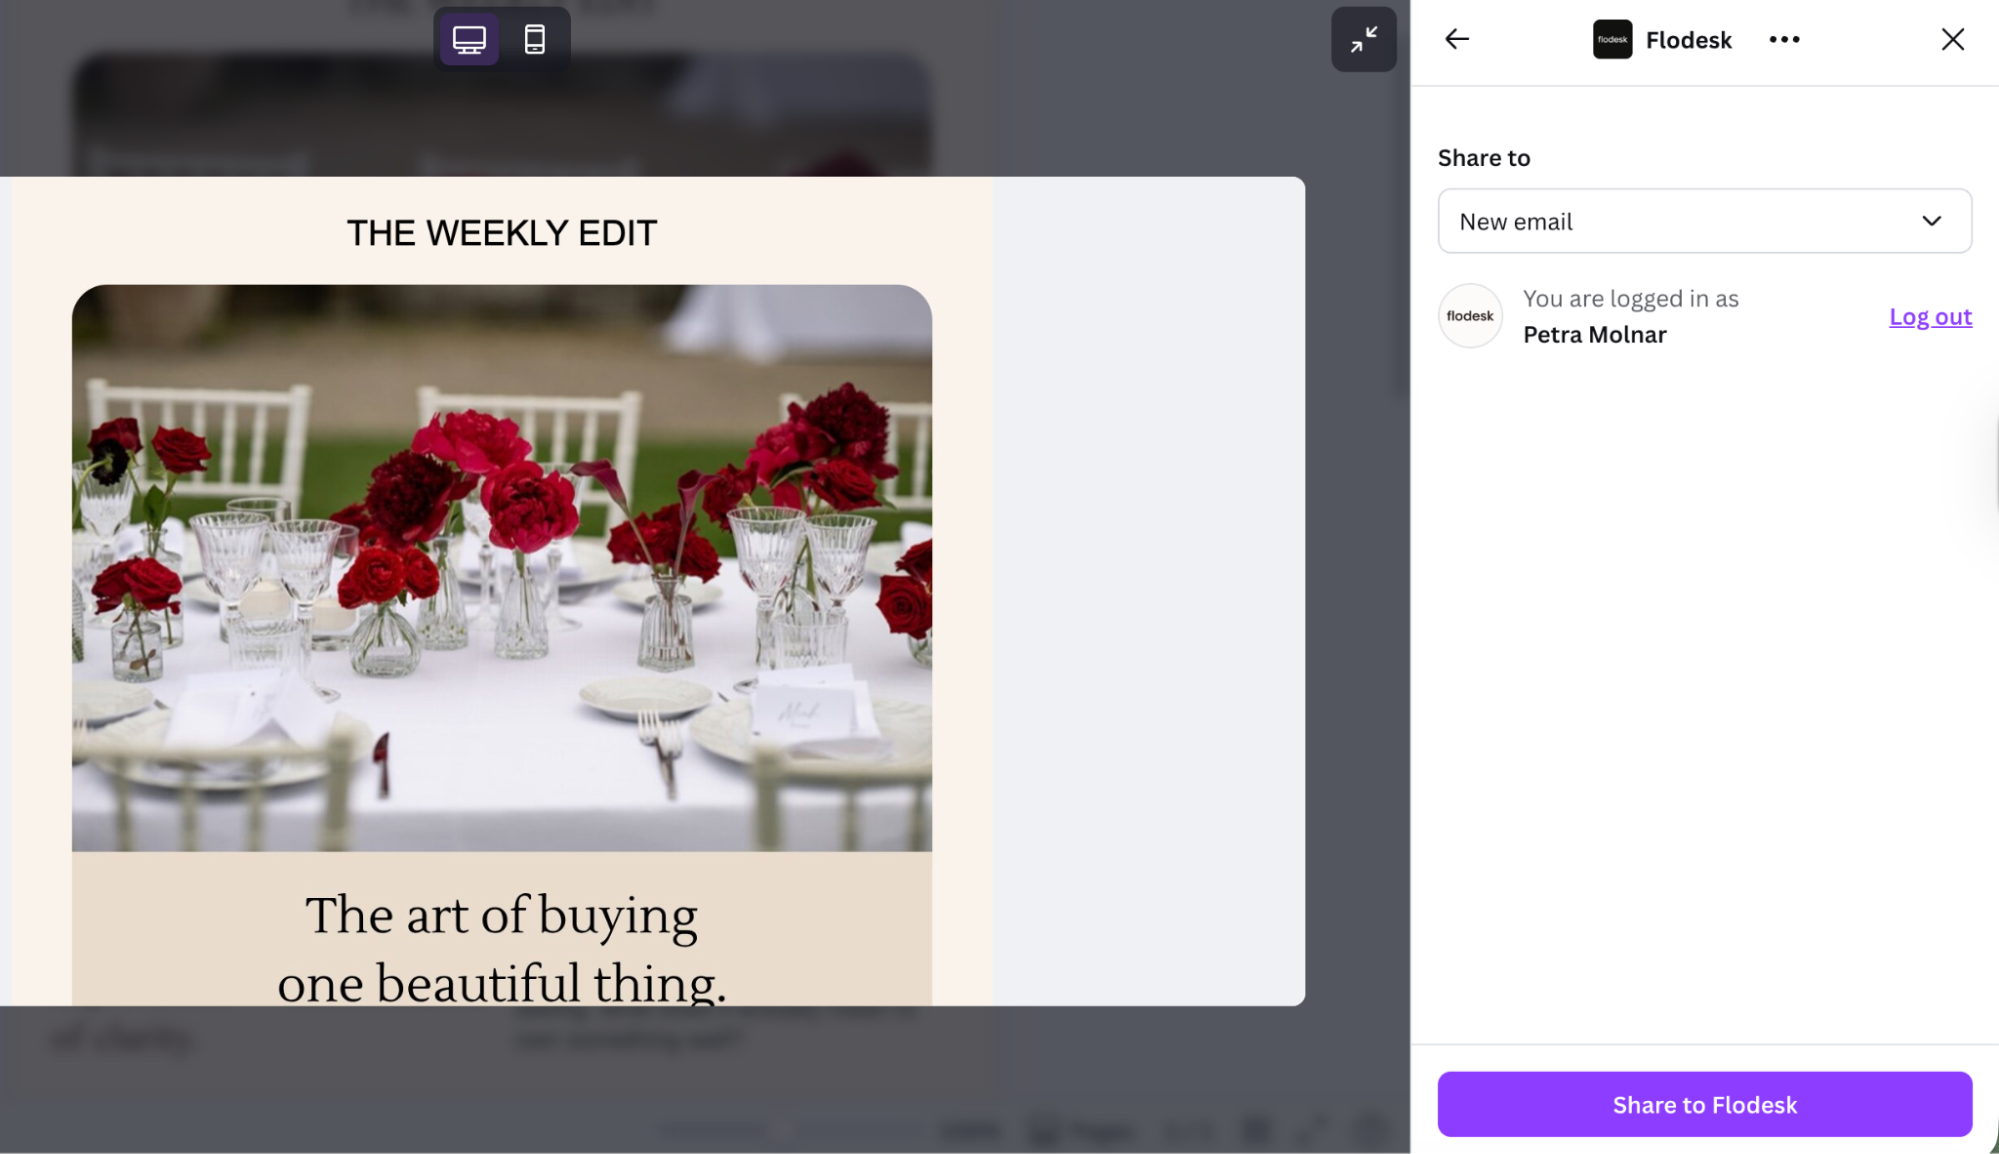Switch to mobile preview mode
The image size is (1999, 1154).
click(x=535, y=40)
